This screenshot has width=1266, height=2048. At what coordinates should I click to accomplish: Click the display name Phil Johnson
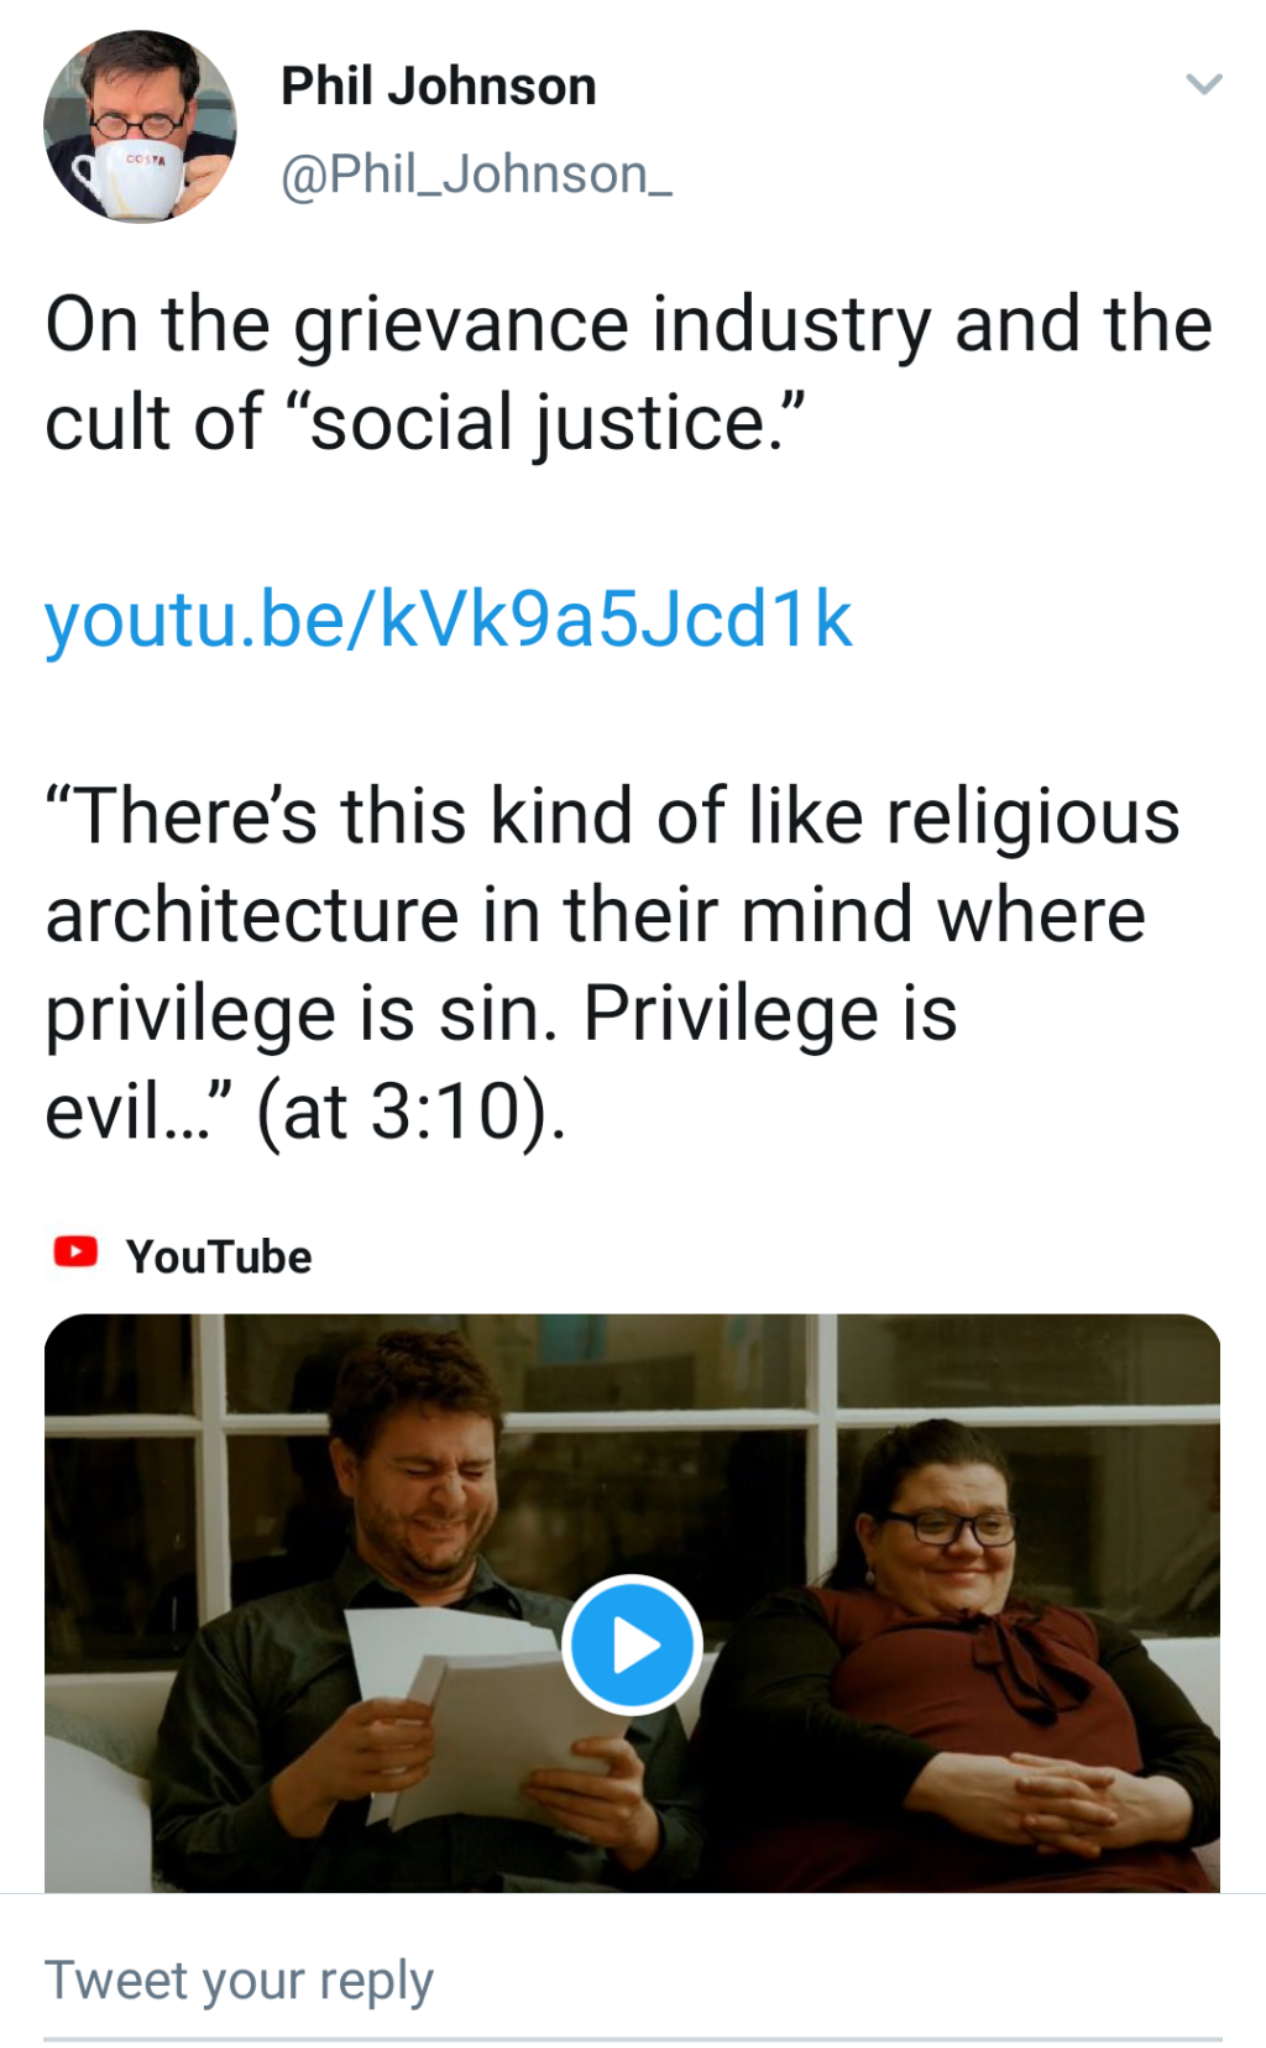point(438,86)
